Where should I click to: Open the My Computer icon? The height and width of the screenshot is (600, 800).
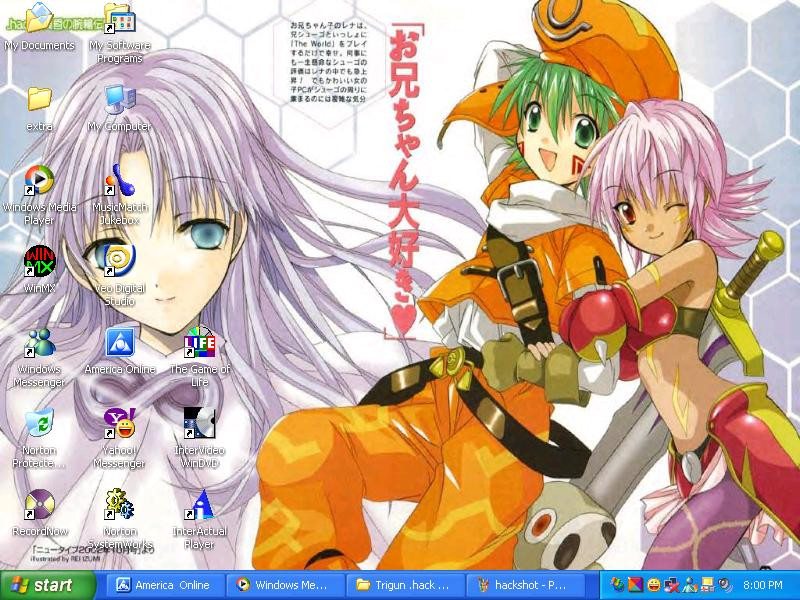coord(119,108)
